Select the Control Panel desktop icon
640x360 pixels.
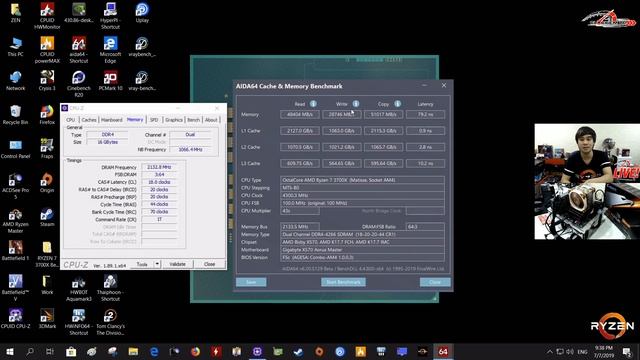pos(16,149)
